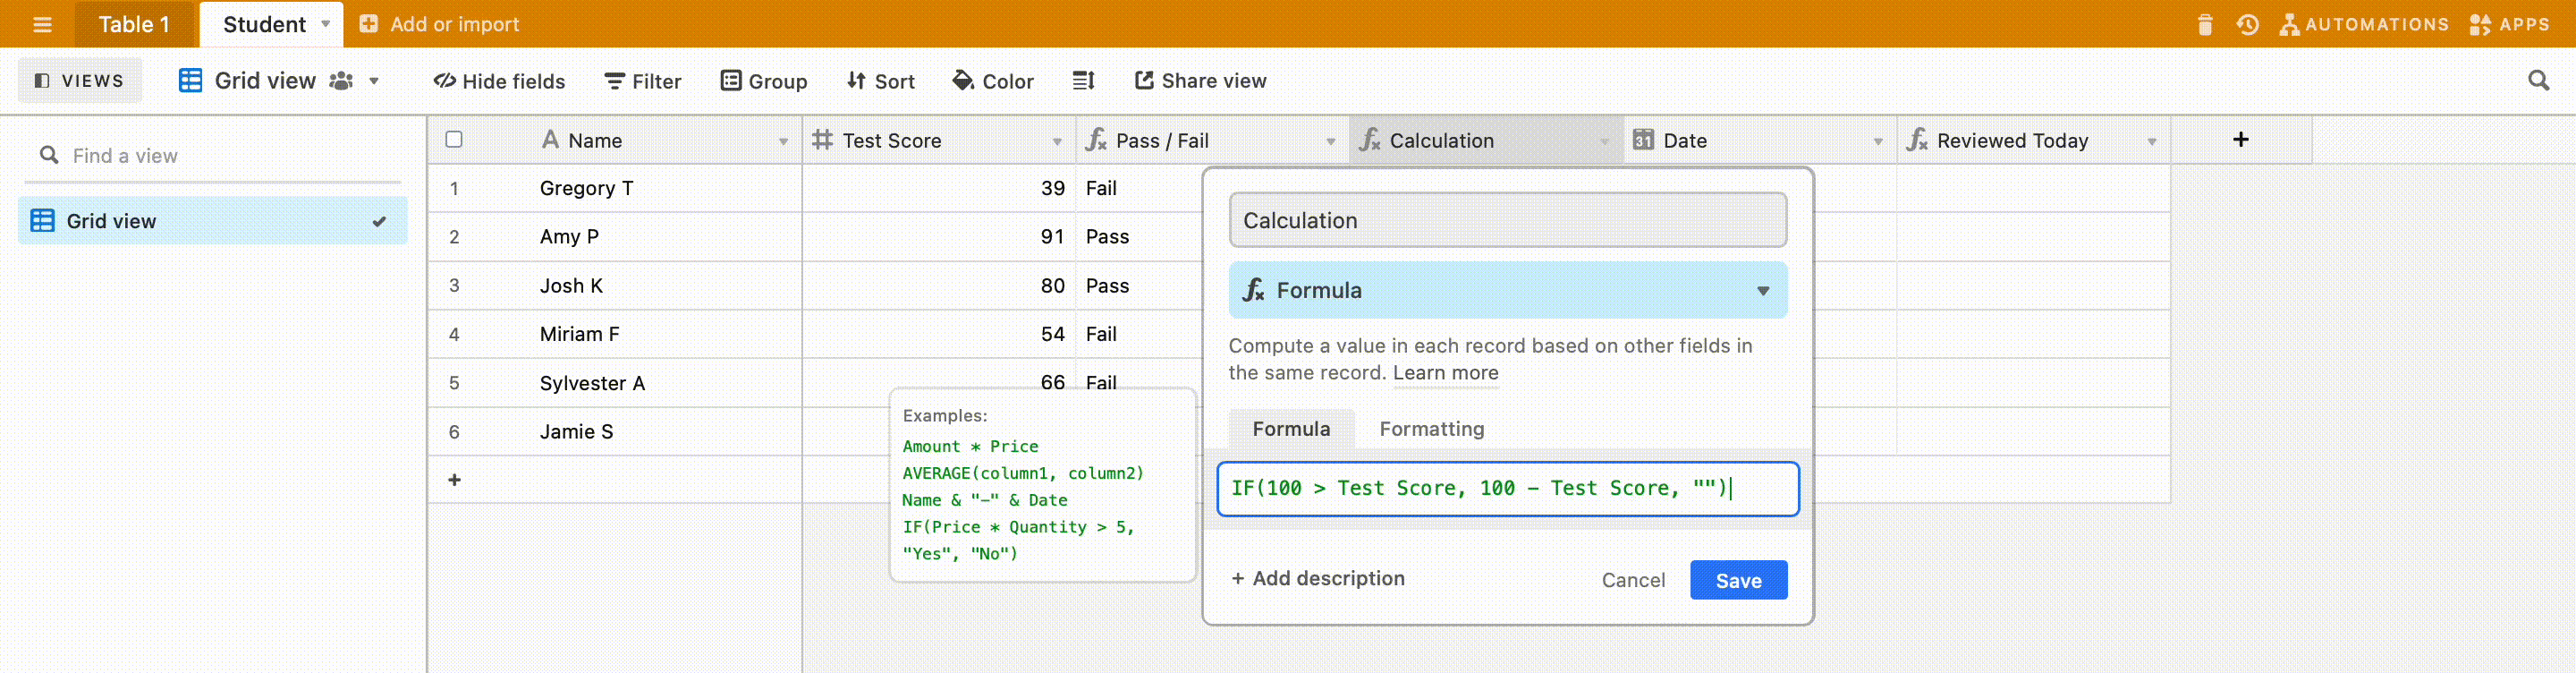The width and height of the screenshot is (2576, 673).
Task: Switch to the Formatting tab
Action: pyautogui.click(x=1431, y=429)
